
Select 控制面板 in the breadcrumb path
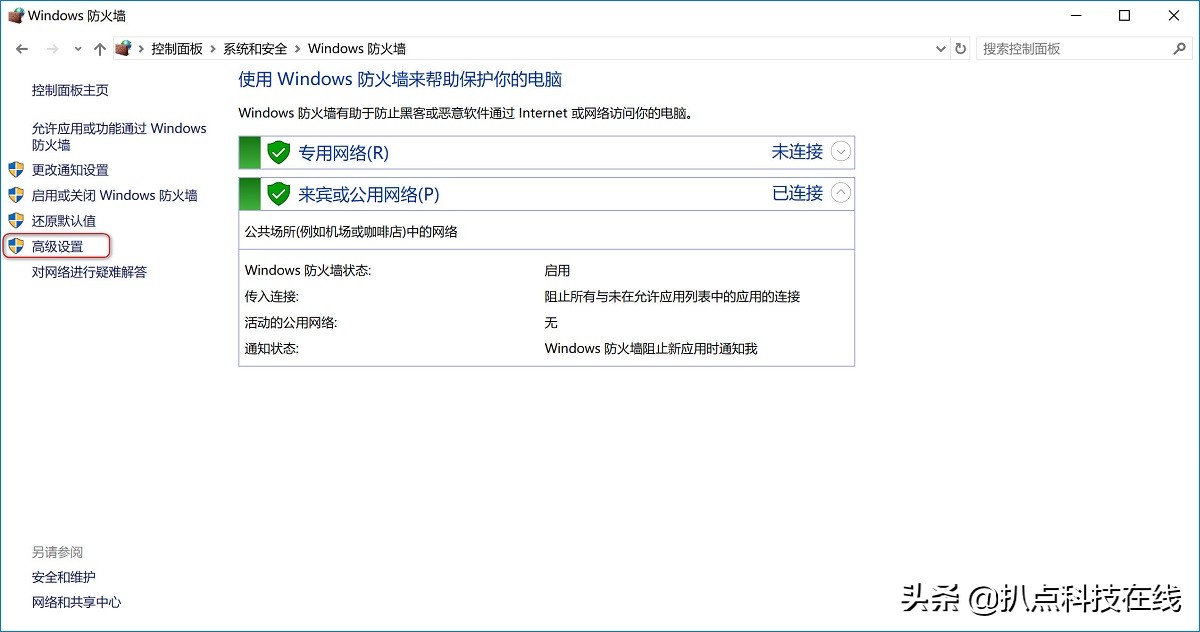178,48
